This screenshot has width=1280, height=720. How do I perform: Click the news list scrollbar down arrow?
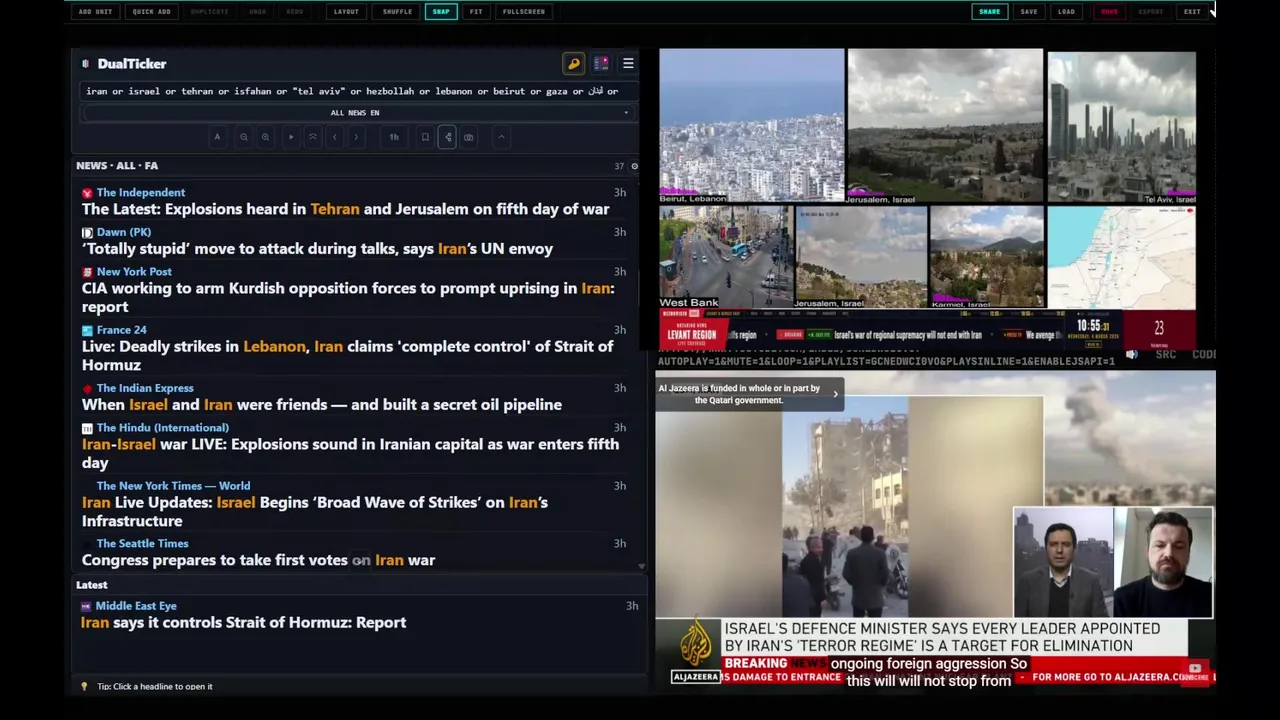[642, 567]
